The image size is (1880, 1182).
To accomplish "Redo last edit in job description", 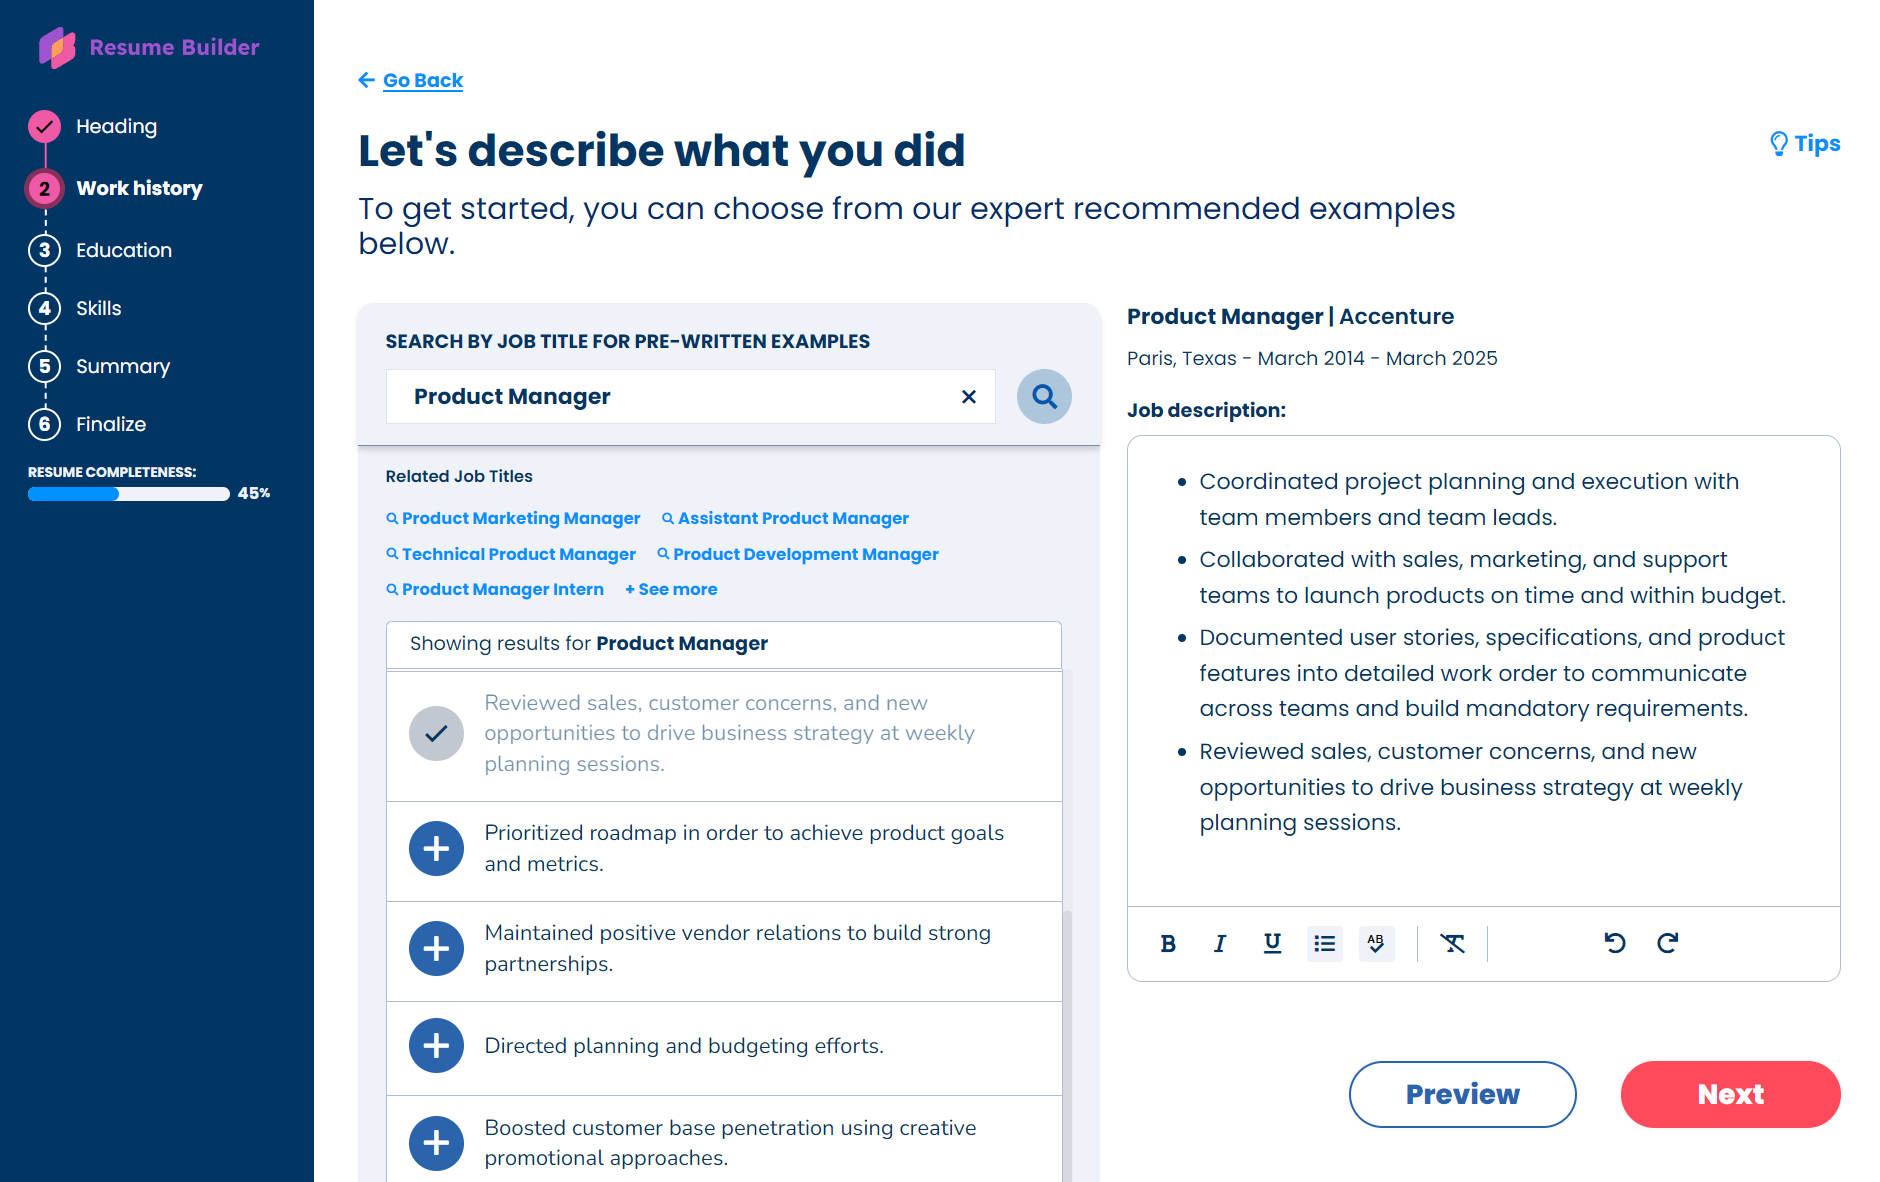I will coord(1667,943).
